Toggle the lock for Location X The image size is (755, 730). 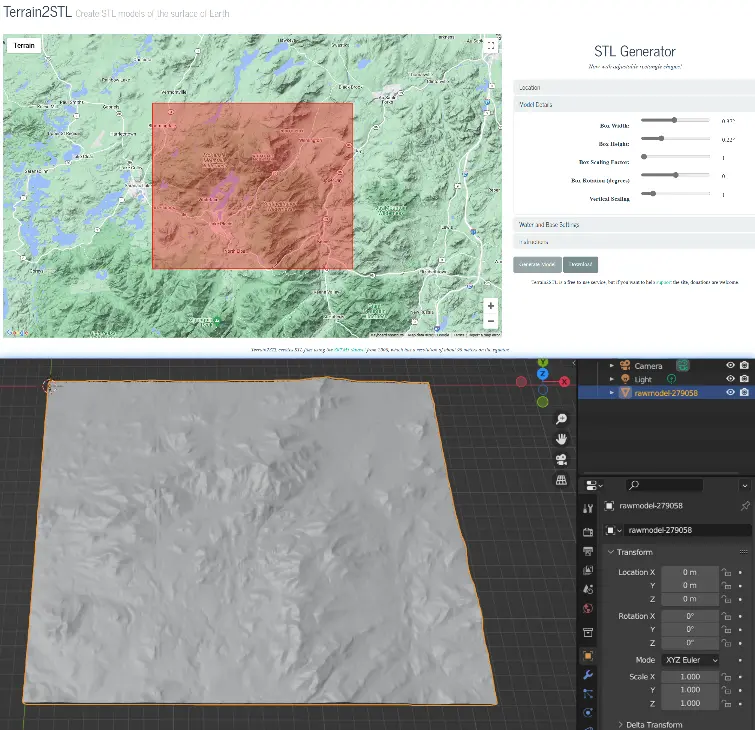(726, 572)
